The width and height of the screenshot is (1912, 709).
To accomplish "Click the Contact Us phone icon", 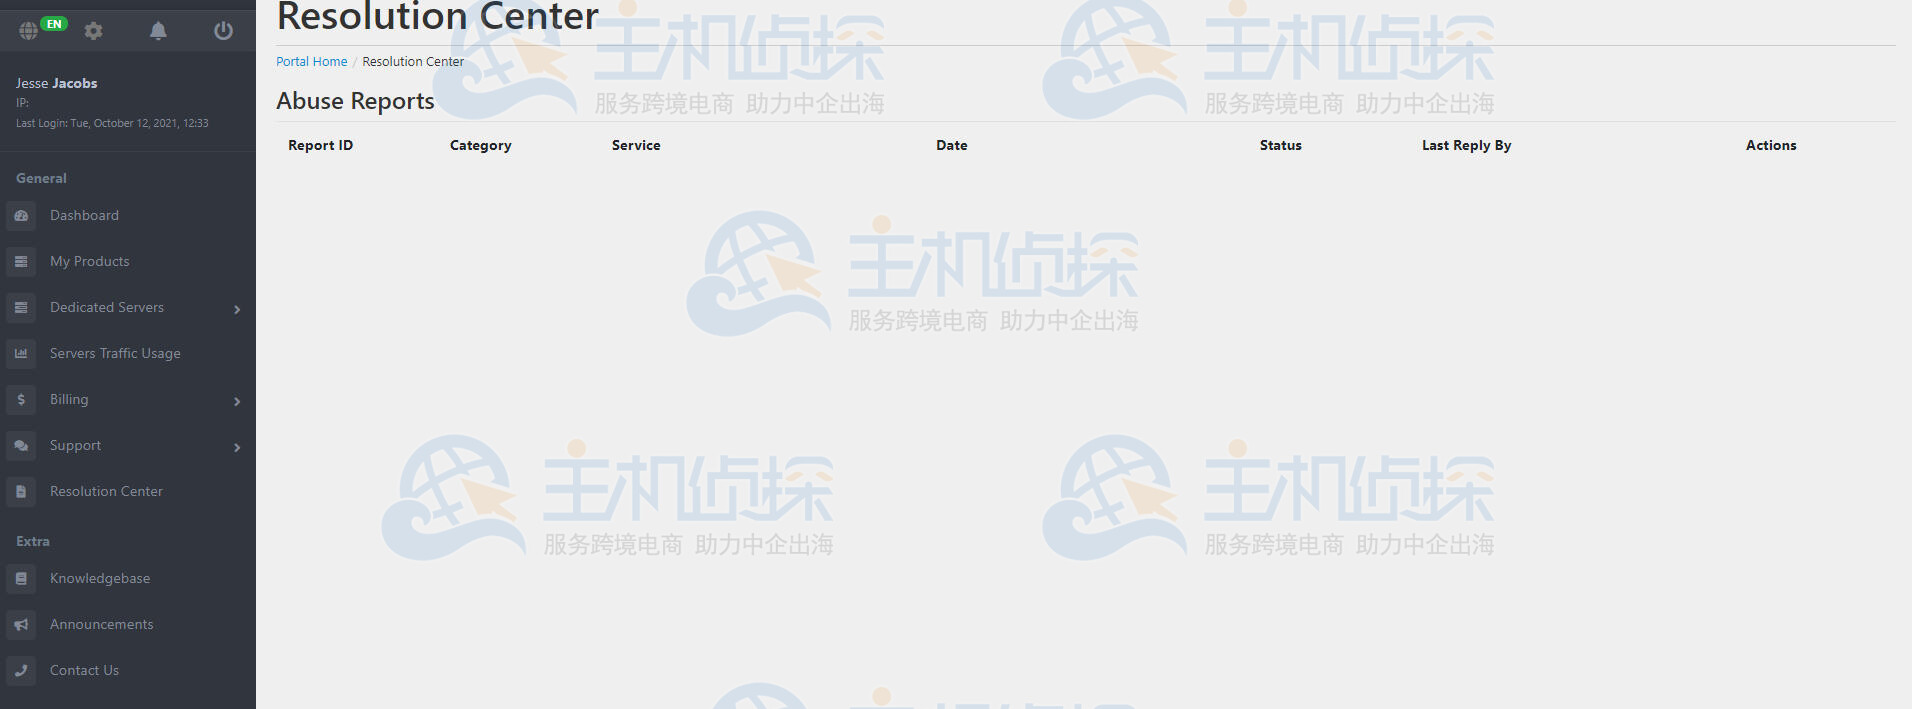I will pos(21,671).
